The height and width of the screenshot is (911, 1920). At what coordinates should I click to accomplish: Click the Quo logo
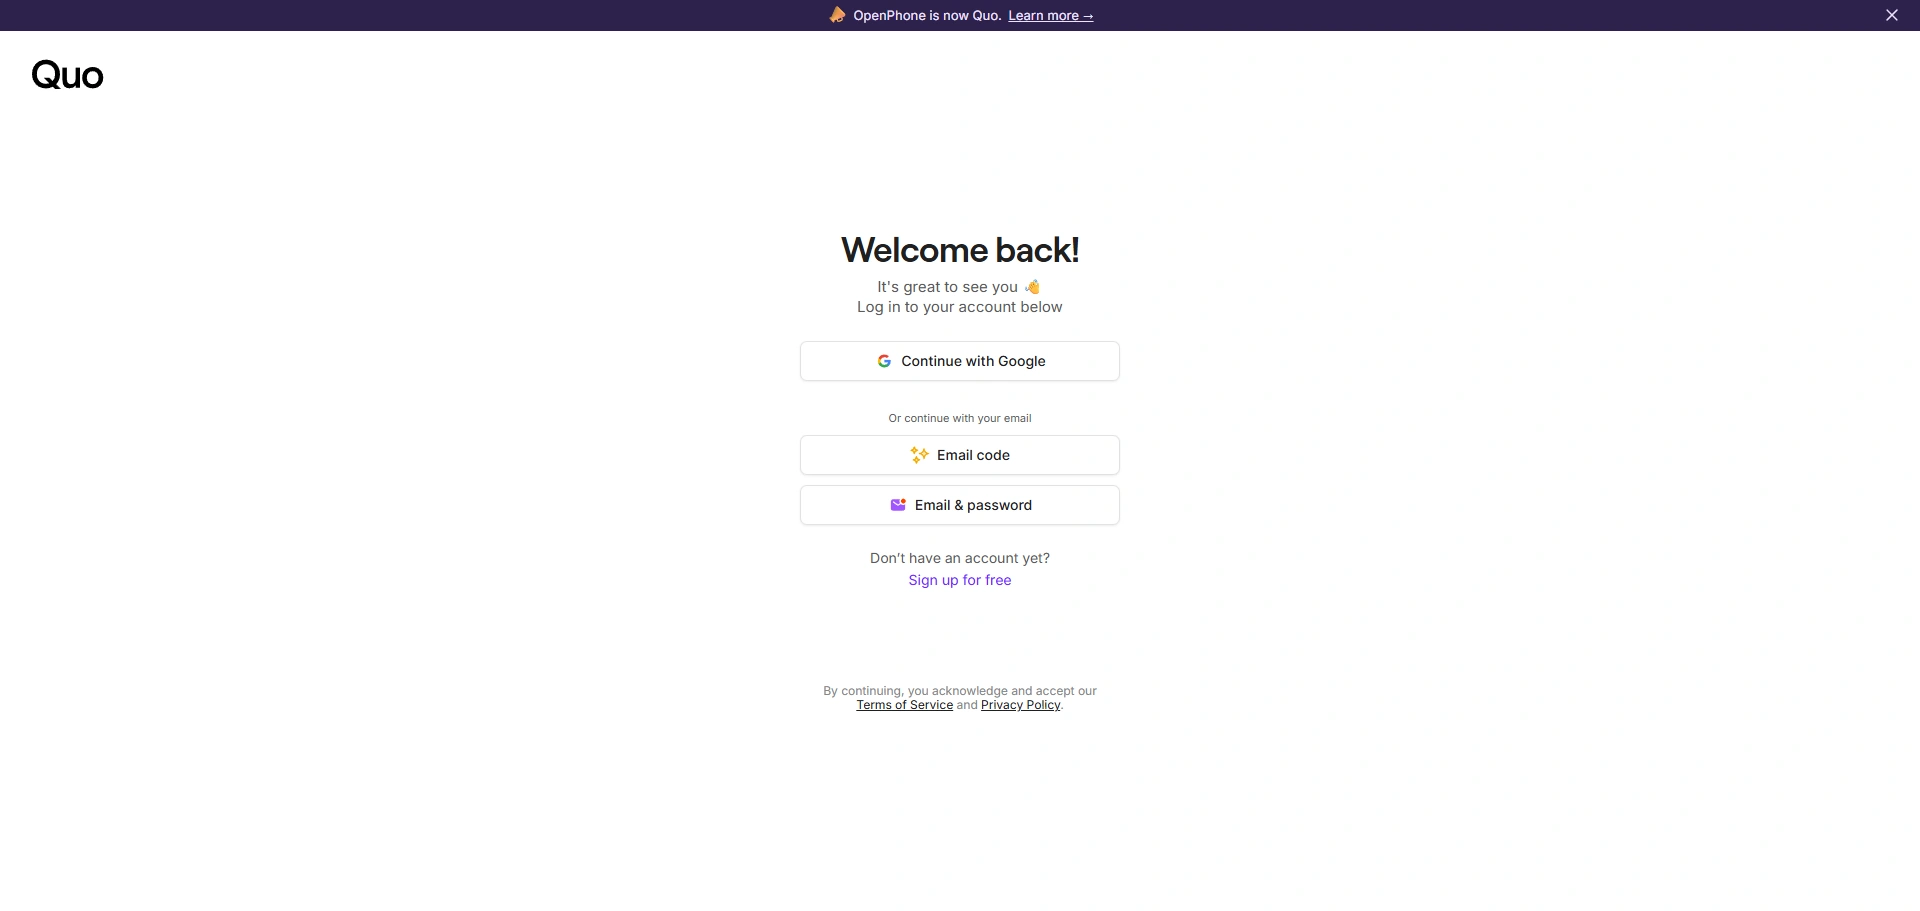pyautogui.click(x=68, y=75)
